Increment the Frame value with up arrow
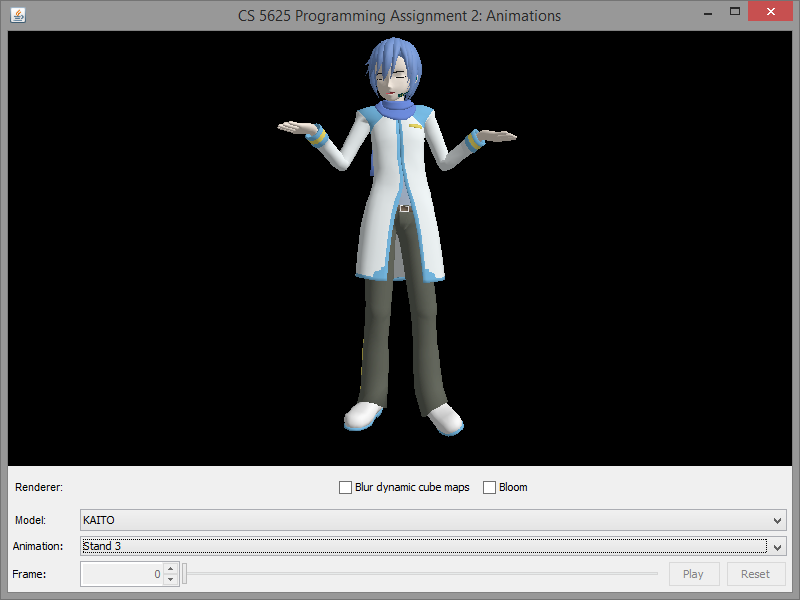800x600 pixels. 170,569
